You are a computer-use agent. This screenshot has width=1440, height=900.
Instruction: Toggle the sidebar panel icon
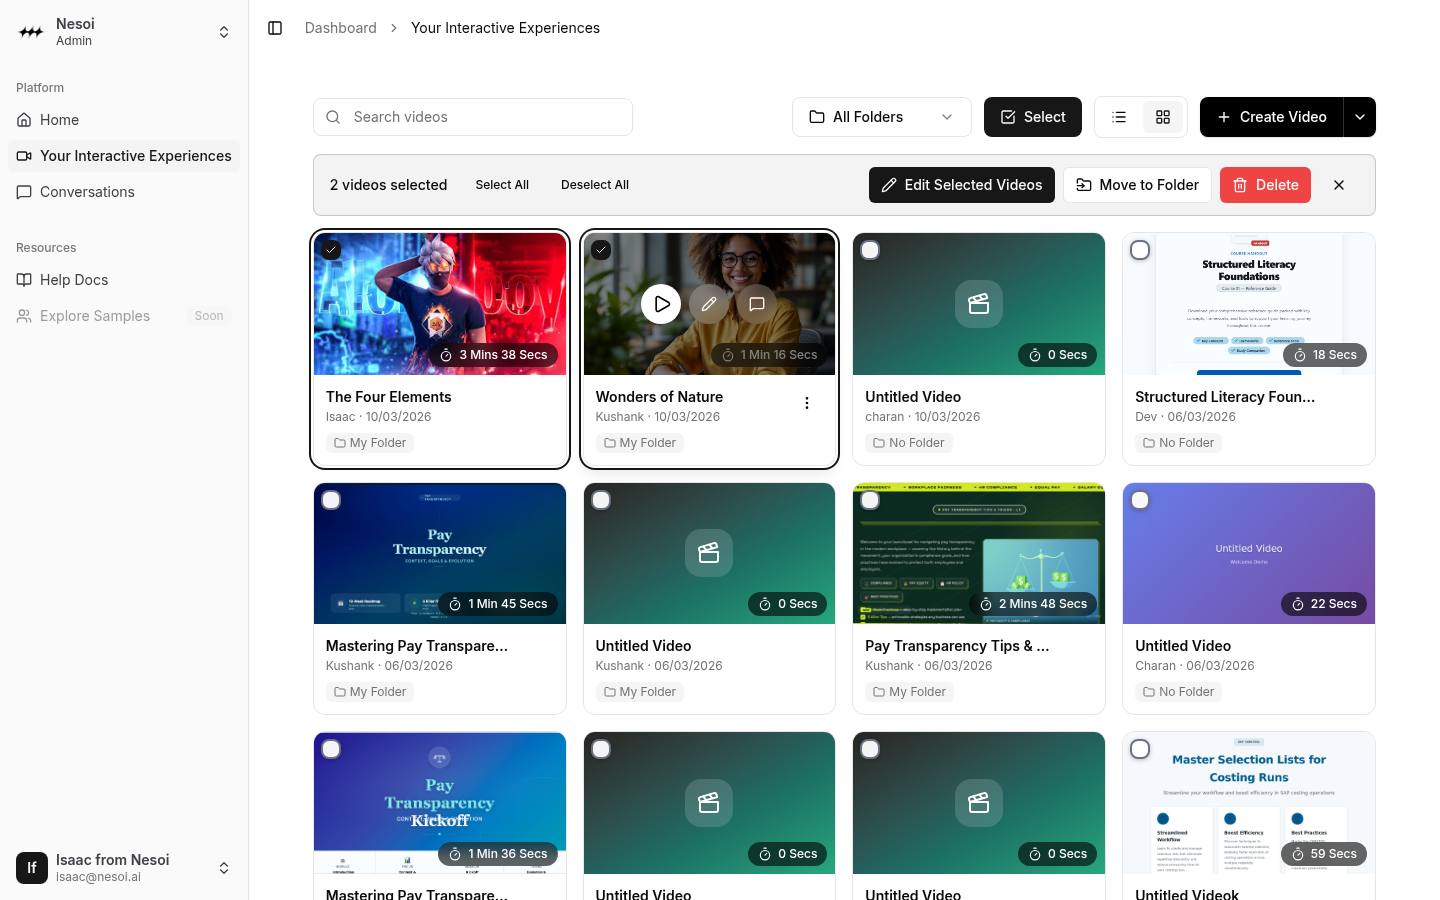275,28
